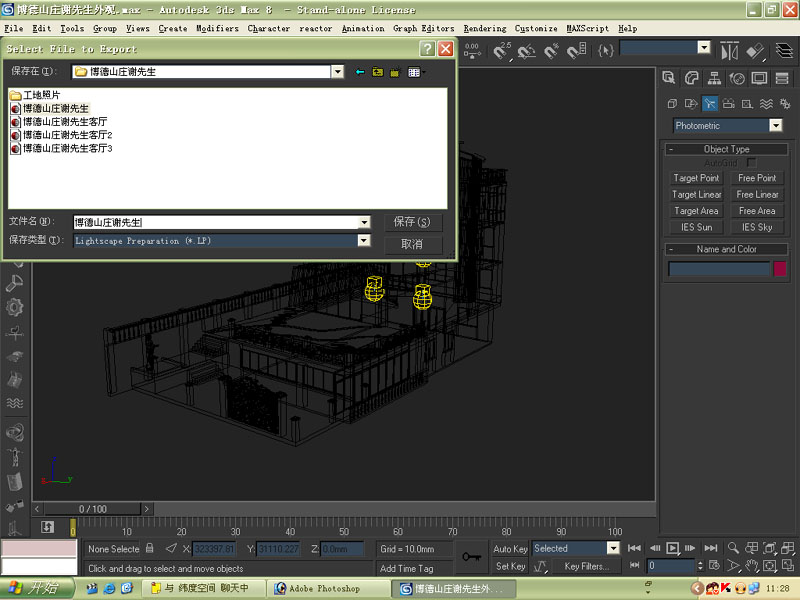Click the time slider 0 / 100 handle
The height and width of the screenshot is (600, 800).
click(x=92, y=509)
